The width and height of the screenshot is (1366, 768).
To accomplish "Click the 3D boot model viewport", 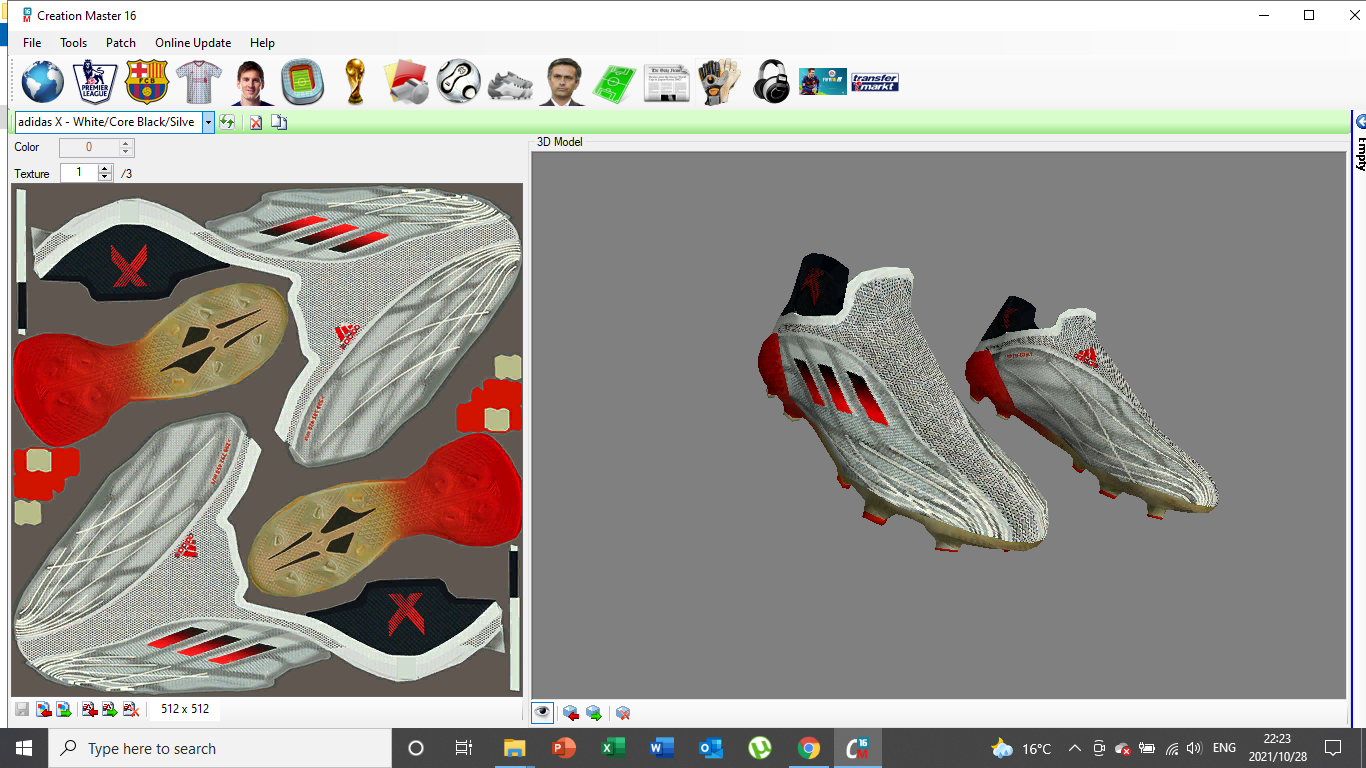I will pos(938,425).
